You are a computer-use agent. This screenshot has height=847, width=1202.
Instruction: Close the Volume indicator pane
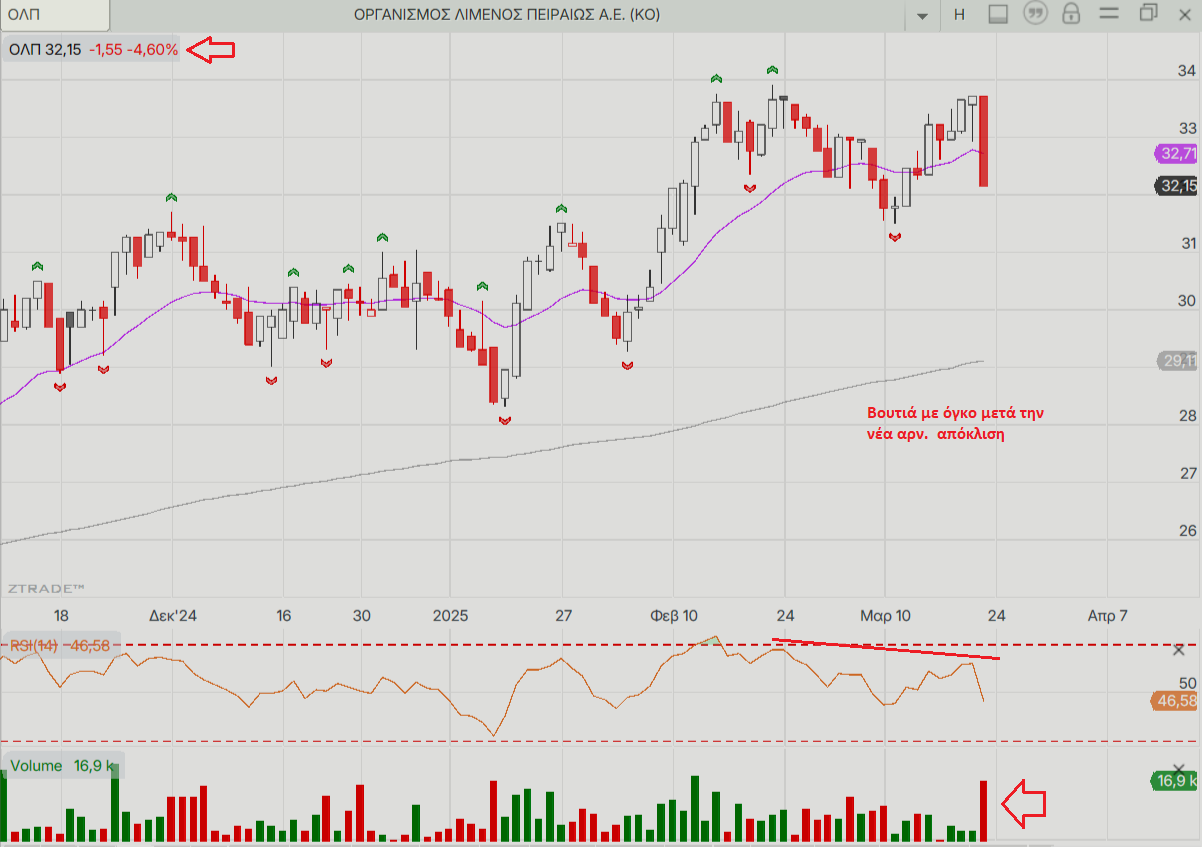1178,770
